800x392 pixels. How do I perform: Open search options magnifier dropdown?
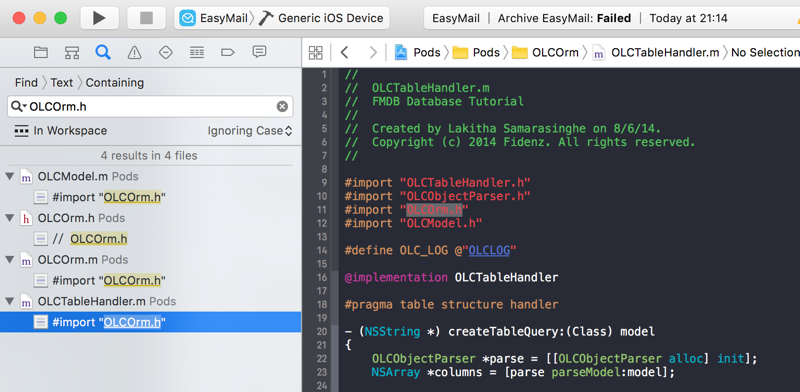[x=19, y=106]
